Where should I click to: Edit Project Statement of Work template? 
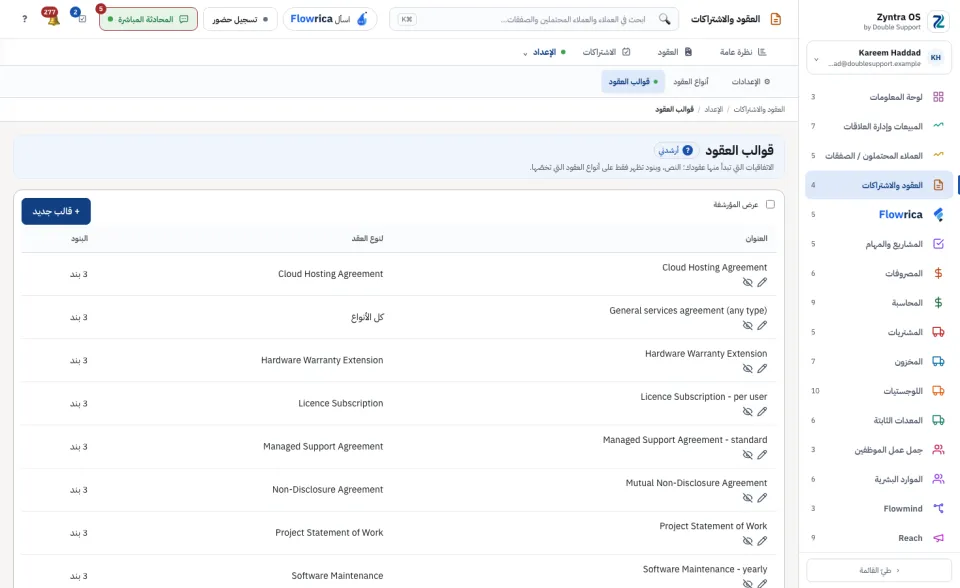762,541
